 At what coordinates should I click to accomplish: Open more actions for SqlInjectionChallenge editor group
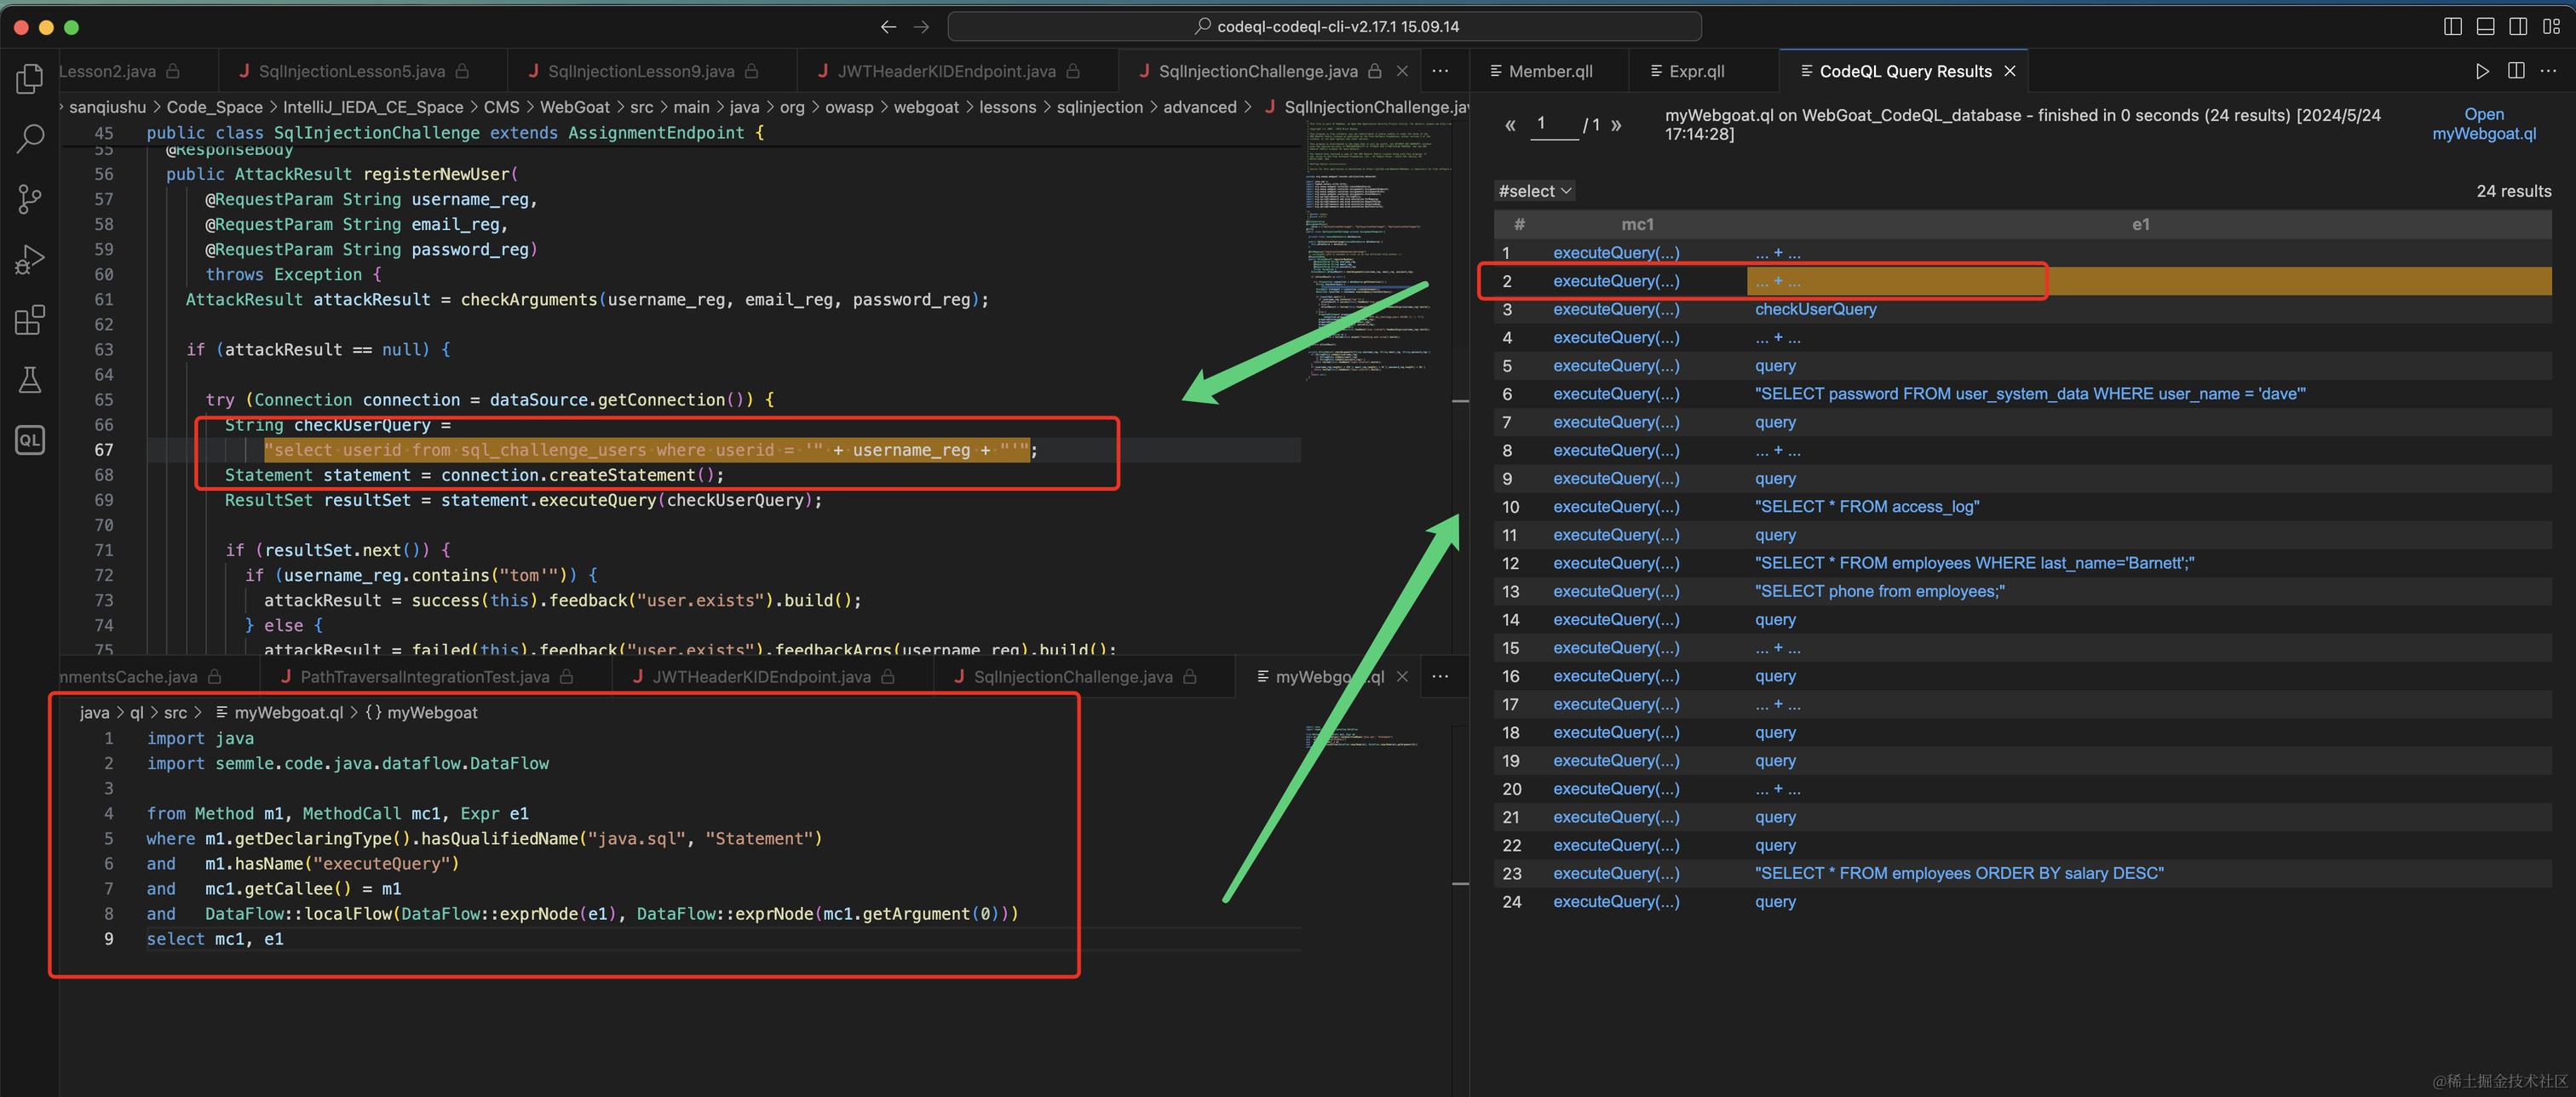click(x=1440, y=71)
